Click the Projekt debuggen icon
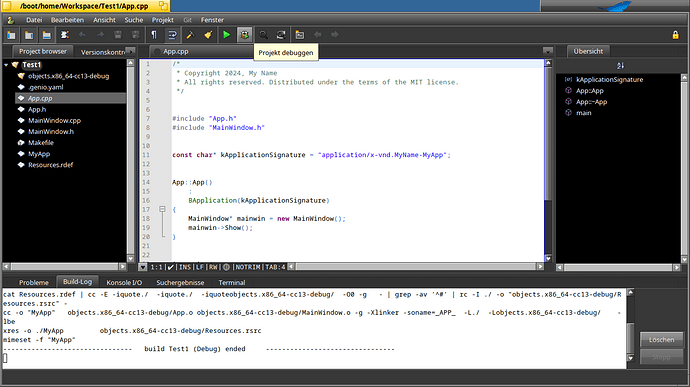Image resolution: width=690 pixels, height=387 pixels. tap(245, 35)
